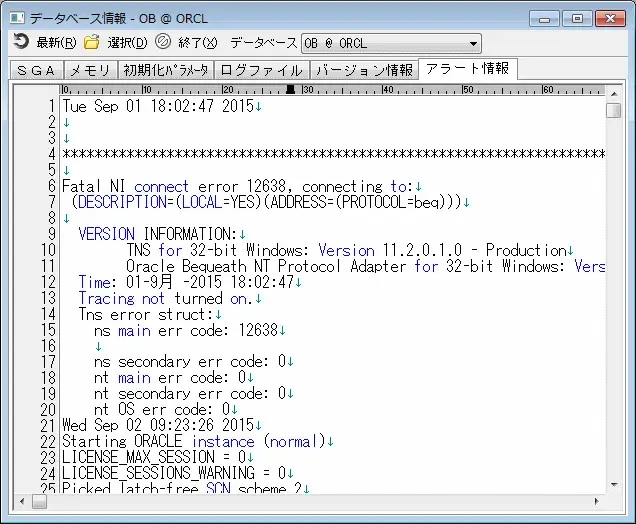Click the folder icon for 選択

click(92, 43)
